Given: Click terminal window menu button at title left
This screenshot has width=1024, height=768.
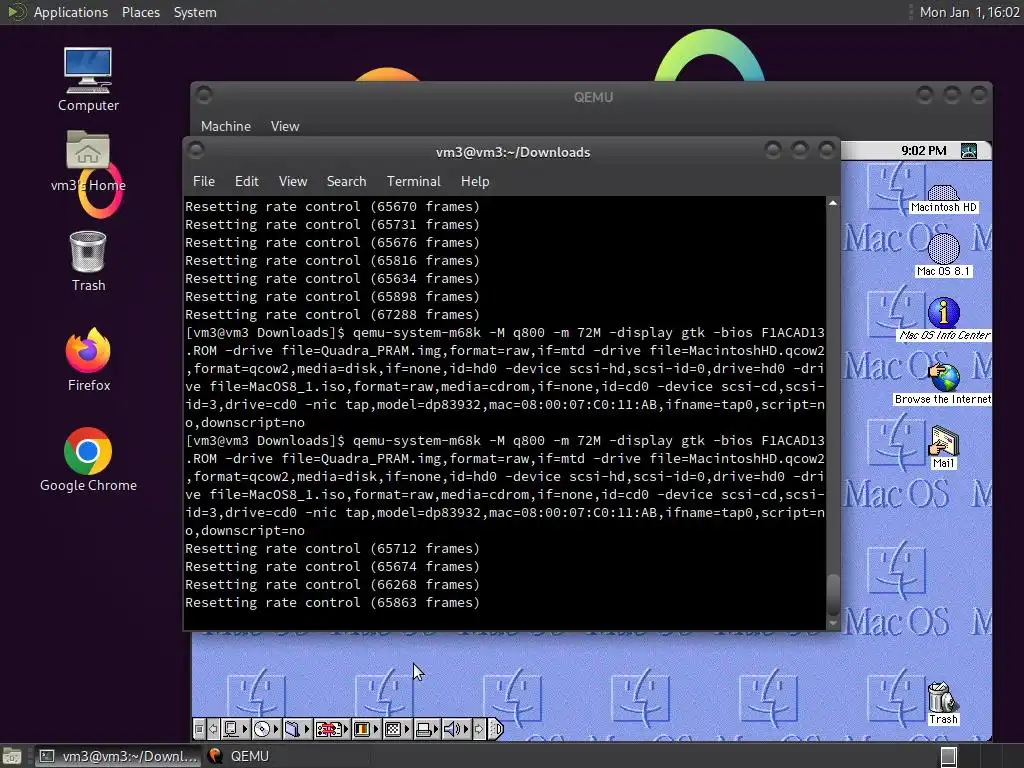Looking at the screenshot, I should pos(196,151).
